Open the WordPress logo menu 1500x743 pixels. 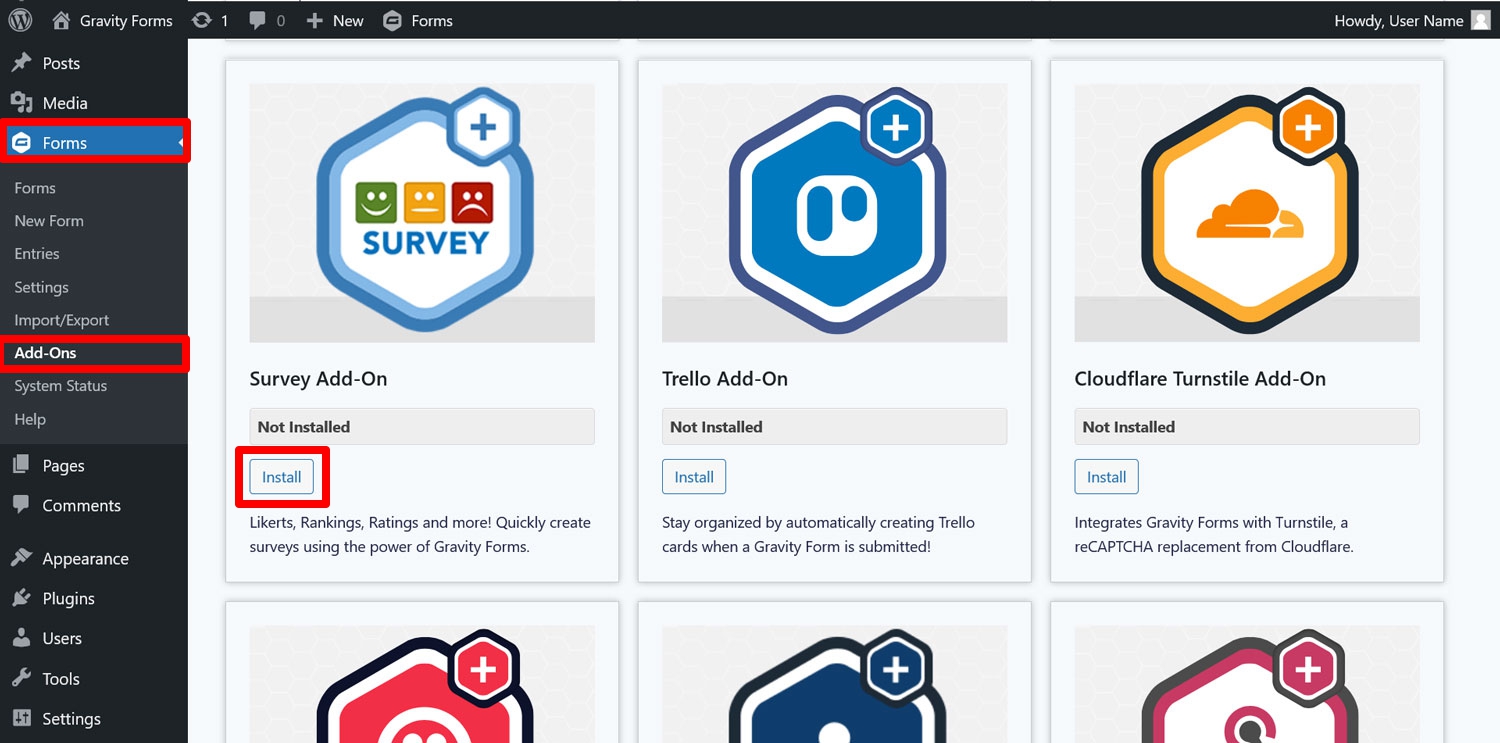[x=20, y=20]
